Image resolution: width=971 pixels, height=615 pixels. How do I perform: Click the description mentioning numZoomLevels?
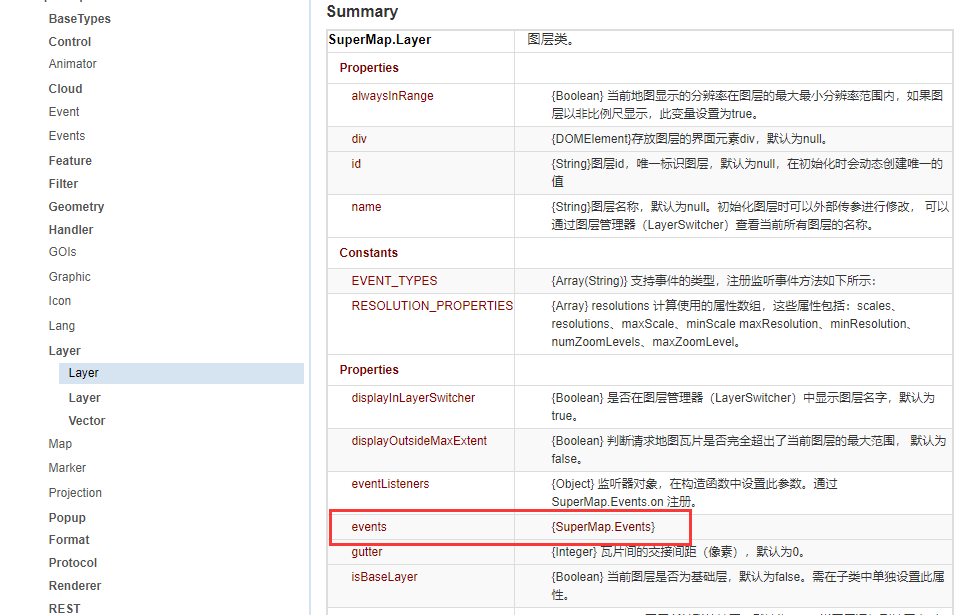coord(731,324)
